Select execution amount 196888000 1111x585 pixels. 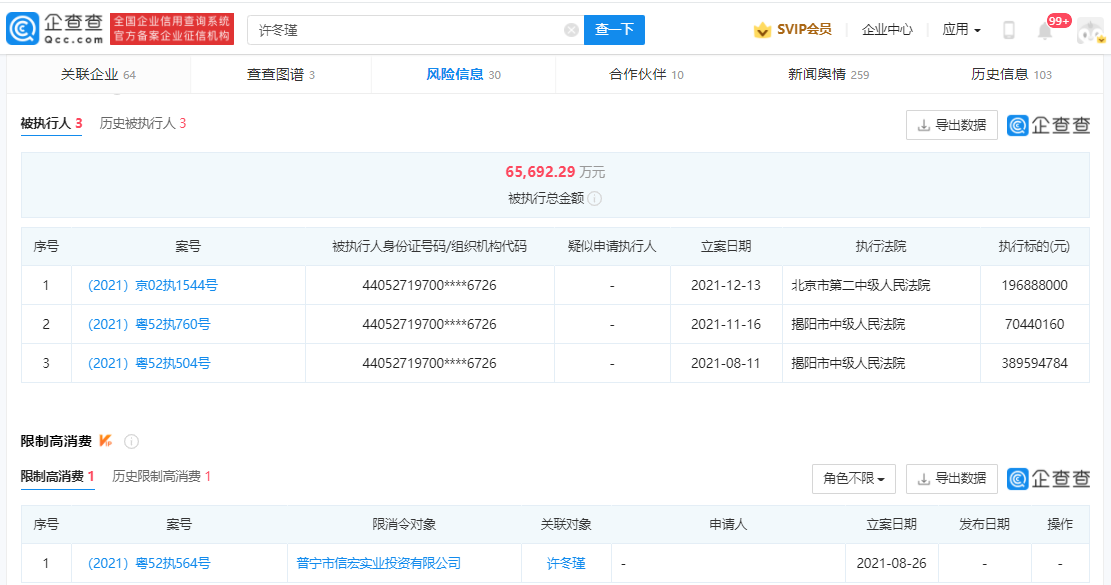pos(1034,285)
